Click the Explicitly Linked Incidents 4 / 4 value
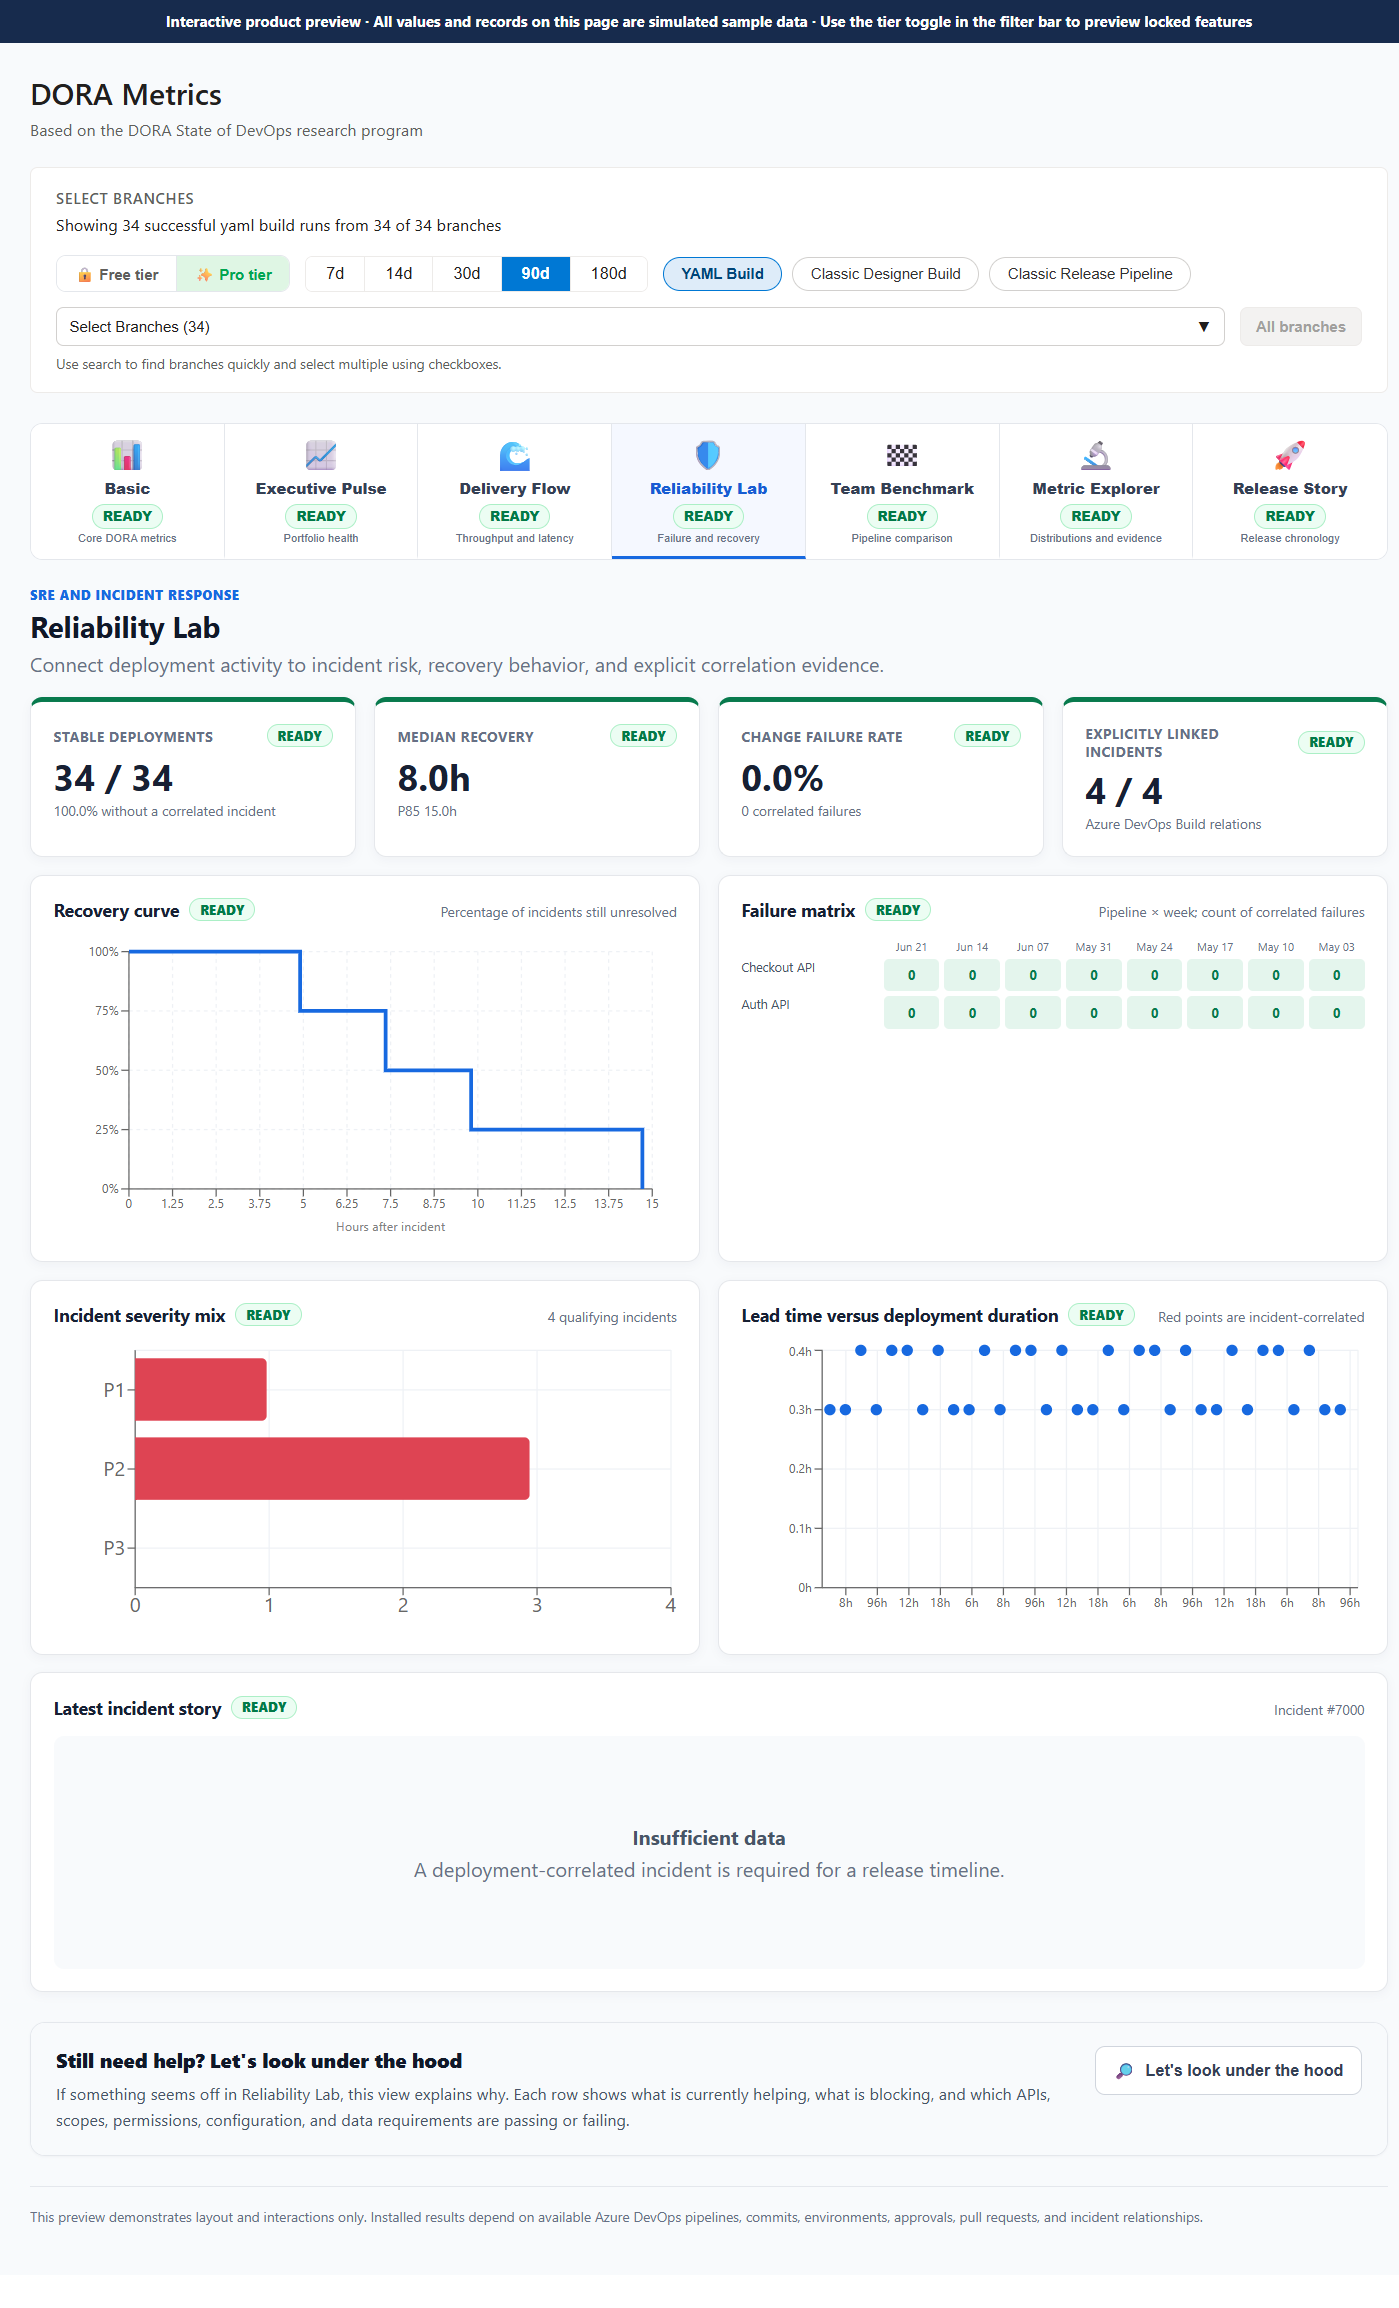 1124,791
